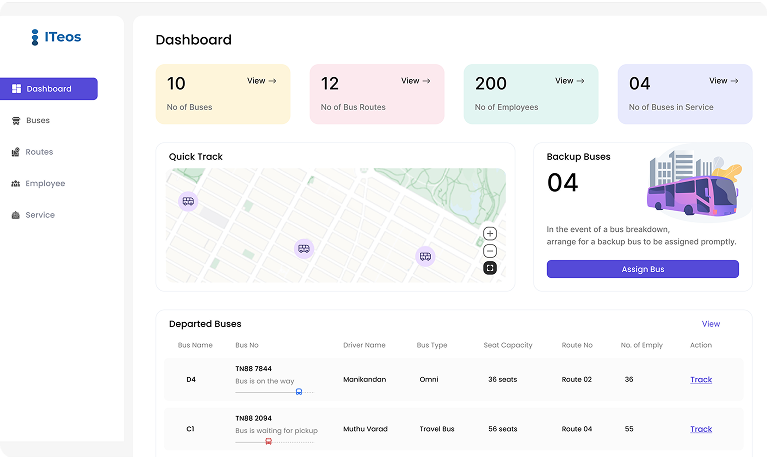The height and width of the screenshot is (458, 768).
Task: Click the Buses sidebar icon
Action: [x=16, y=121]
